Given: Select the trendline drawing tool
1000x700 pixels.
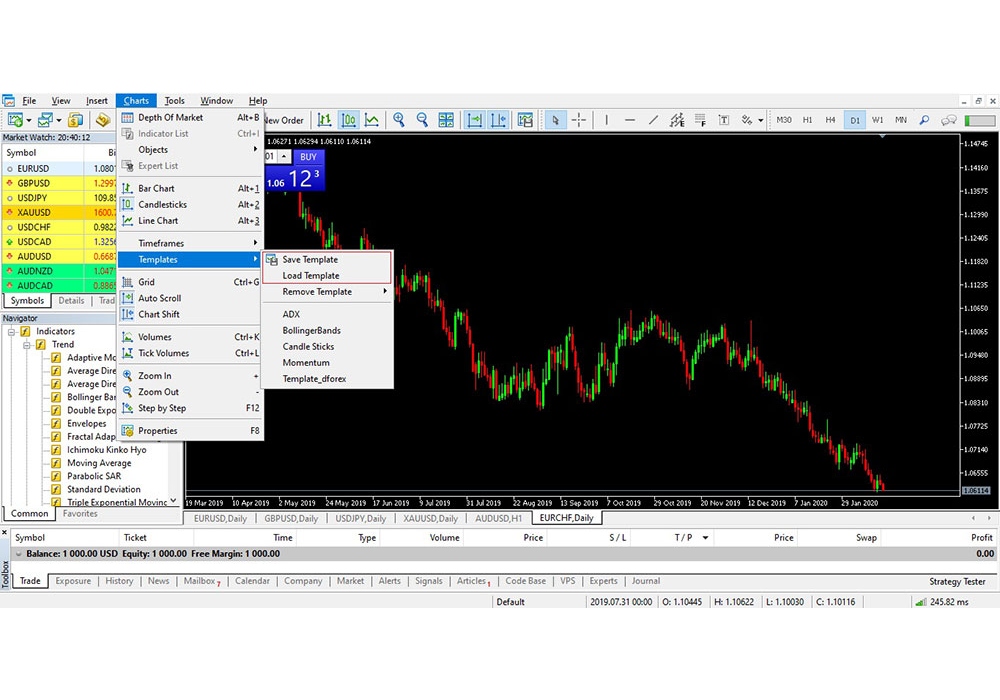Looking at the screenshot, I should [x=654, y=120].
